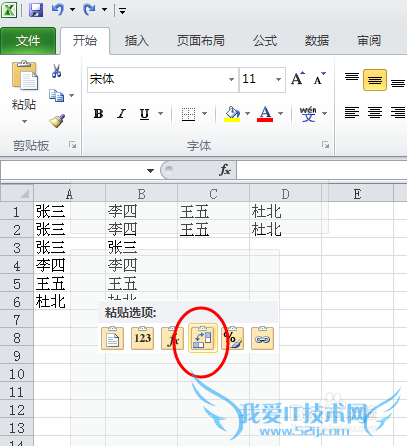Select the Format Painter brush

click(x=57, y=121)
